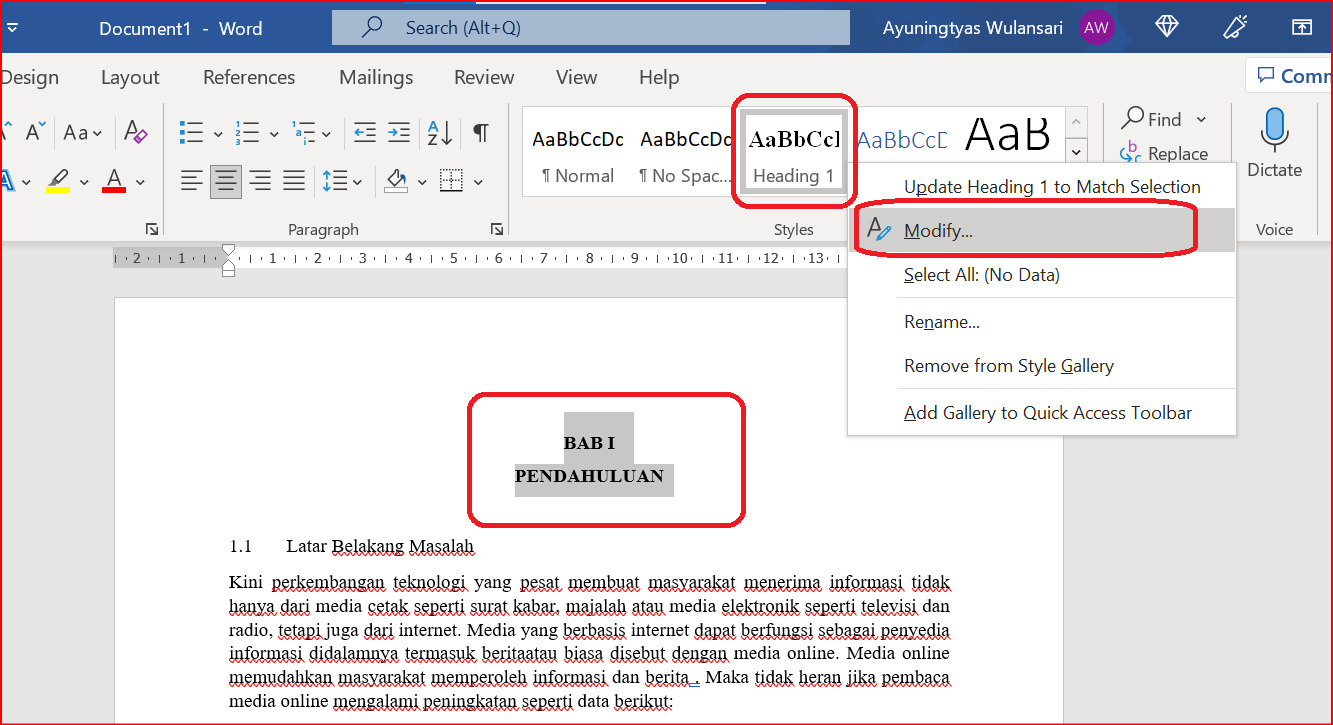The width and height of the screenshot is (1333, 725).
Task: Toggle show paragraph marks pilcrow
Action: [481, 132]
